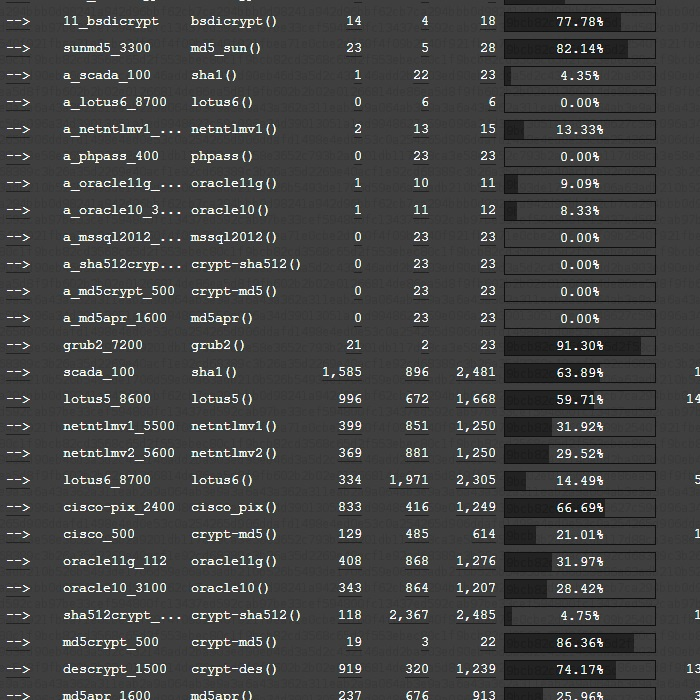Click the 77.78% progress bar
Image resolution: width=700 pixels, height=700 pixels.
pyautogui.click(x=579, y=21)
